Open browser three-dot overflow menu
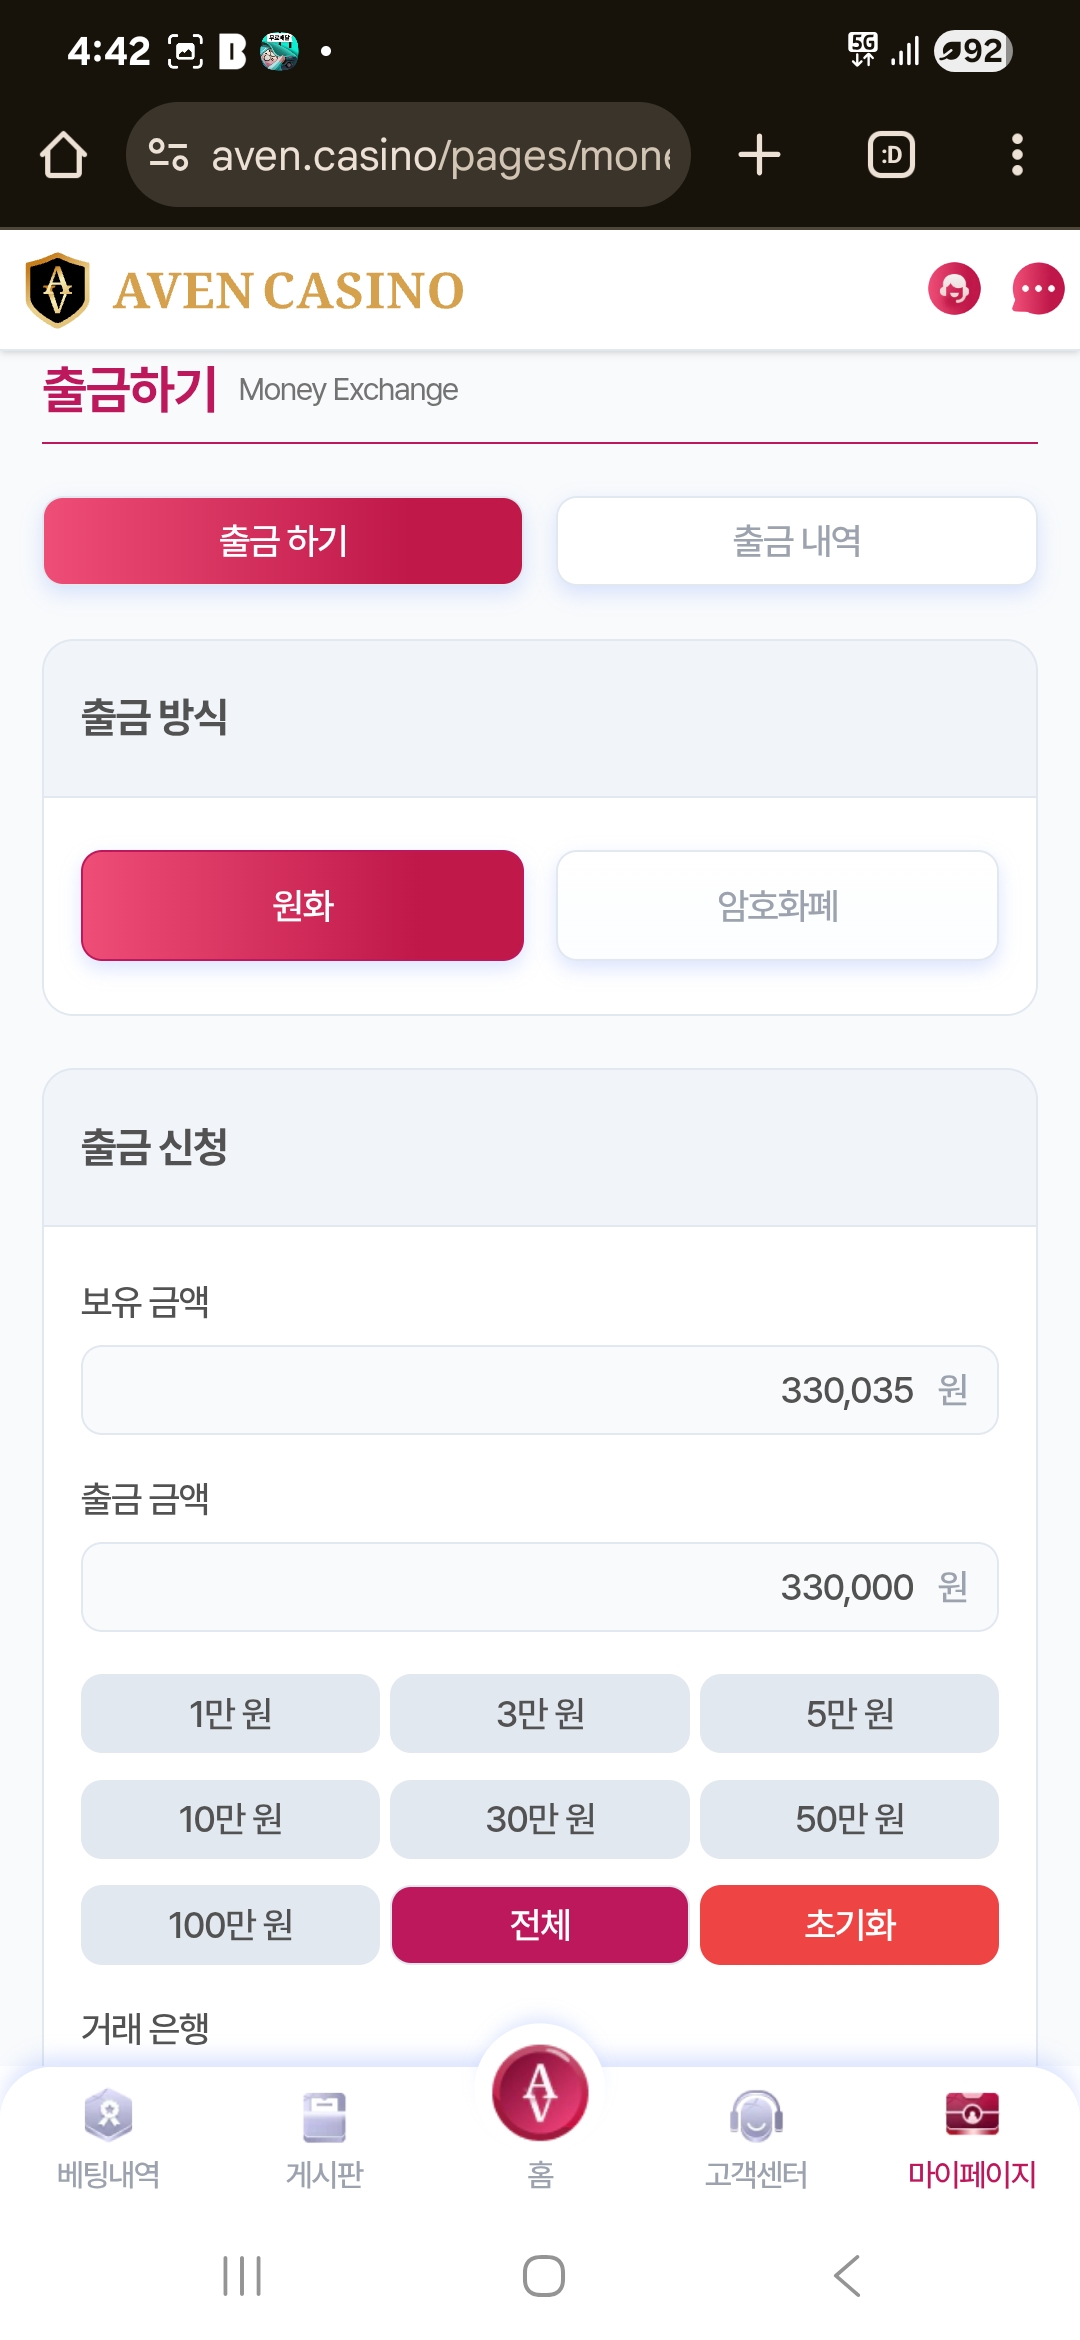The height and width of the screenshot is (2340, 1080). click(x=1017, y=155)
